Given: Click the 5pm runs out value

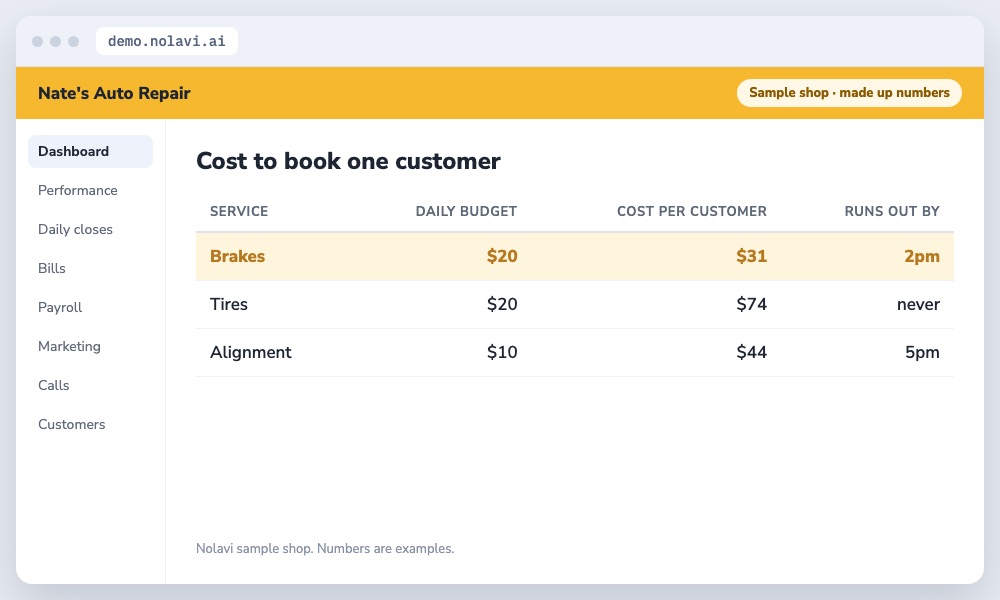Looking at the screenshot, I should coord(922,353).
